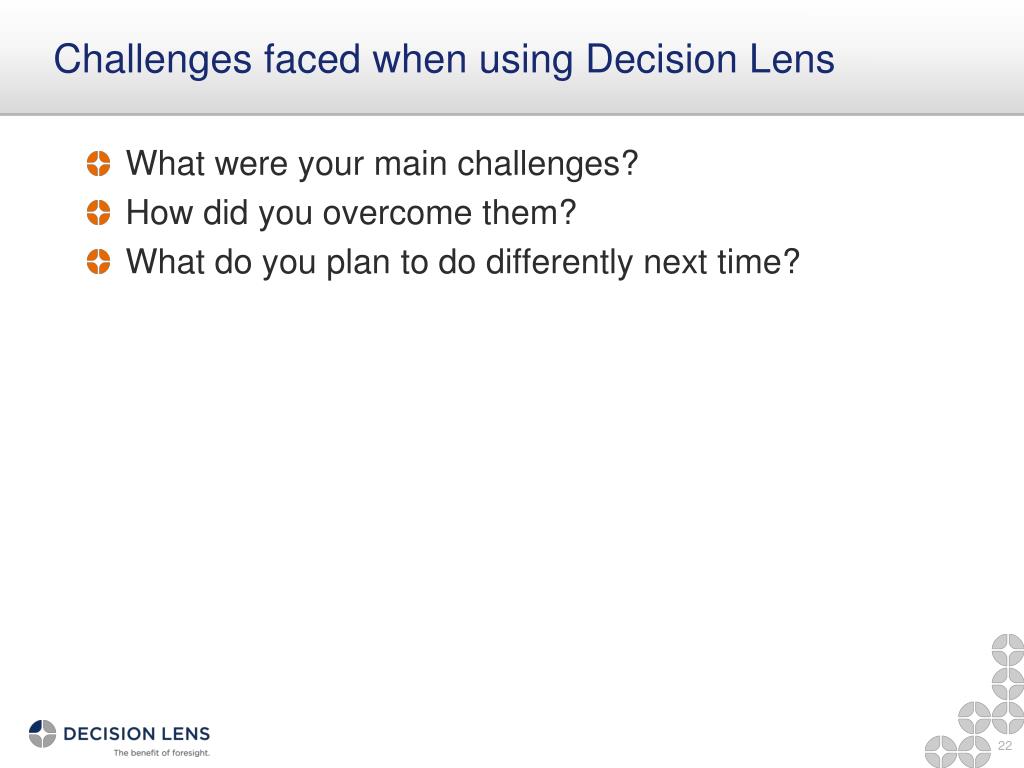The image size is (1024, 768).
Task: Click the word 'differently' in the third bullet
Action: pos(560,262)
